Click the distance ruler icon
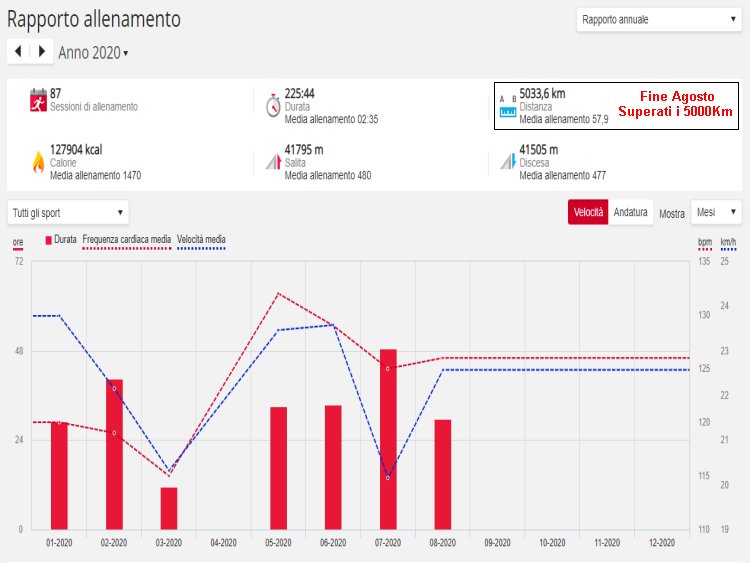The image size is (750, 563). point(507,107)
